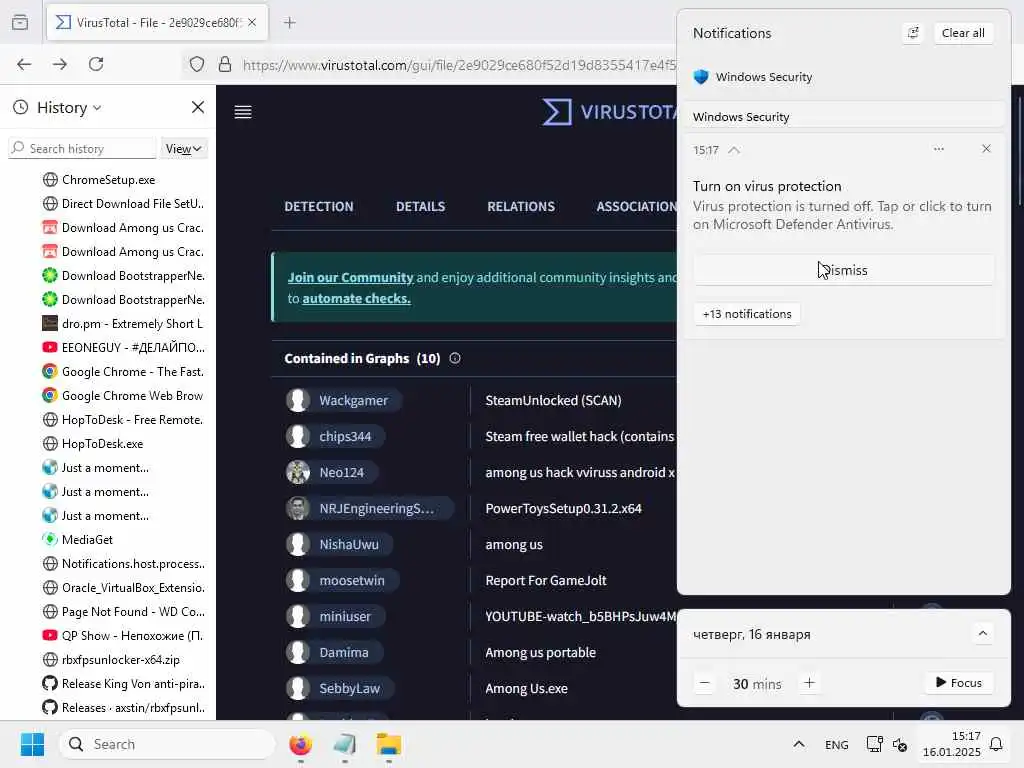1024x768 pixels.
Task: Open ChromeSetup.exe history entry
Action: point(108,180)
